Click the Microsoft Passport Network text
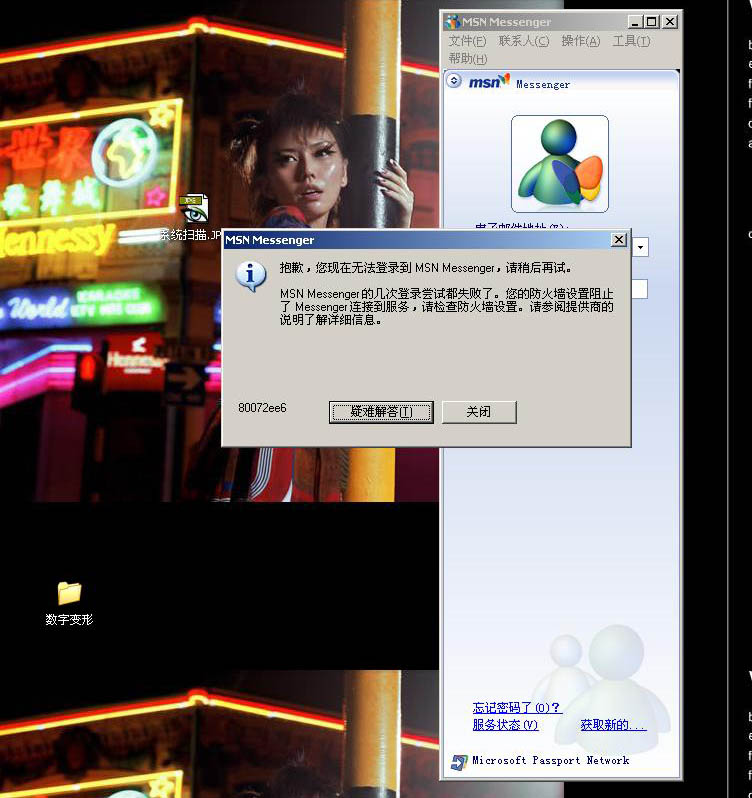752x798 pixels. (551, 760)
